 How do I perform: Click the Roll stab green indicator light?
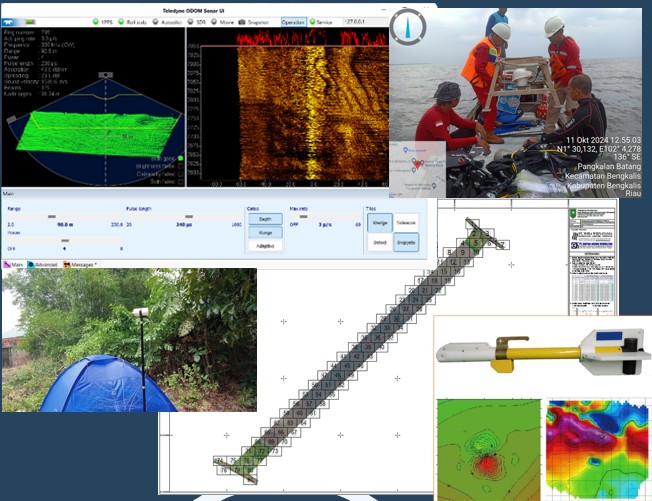(121, 22)
